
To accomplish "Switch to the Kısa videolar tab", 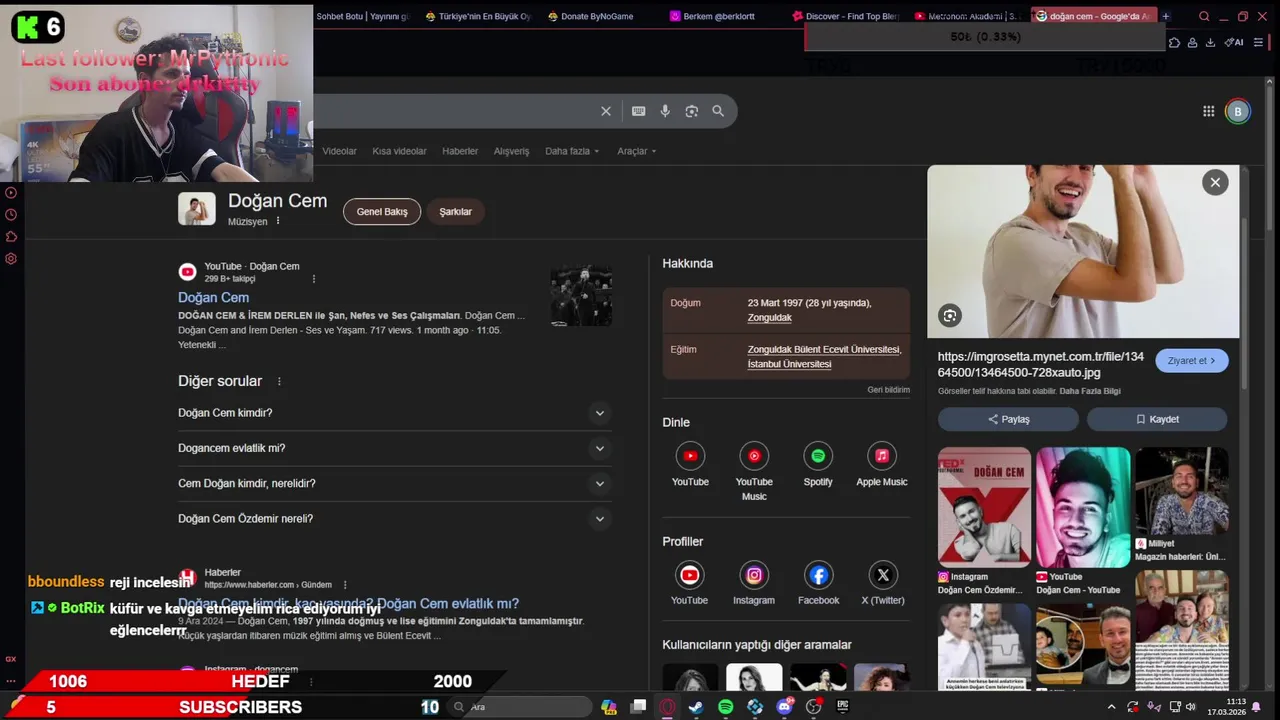I will pyautogui.click(x=399, y=151).
